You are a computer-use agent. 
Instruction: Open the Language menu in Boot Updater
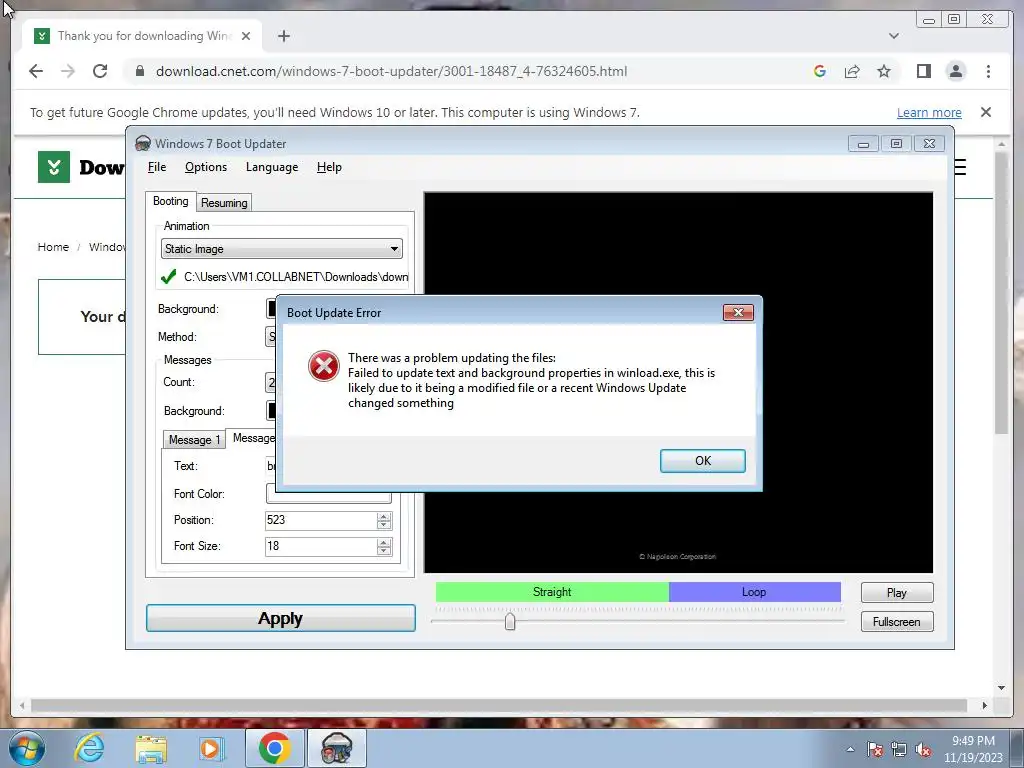(x=272, y=167)
